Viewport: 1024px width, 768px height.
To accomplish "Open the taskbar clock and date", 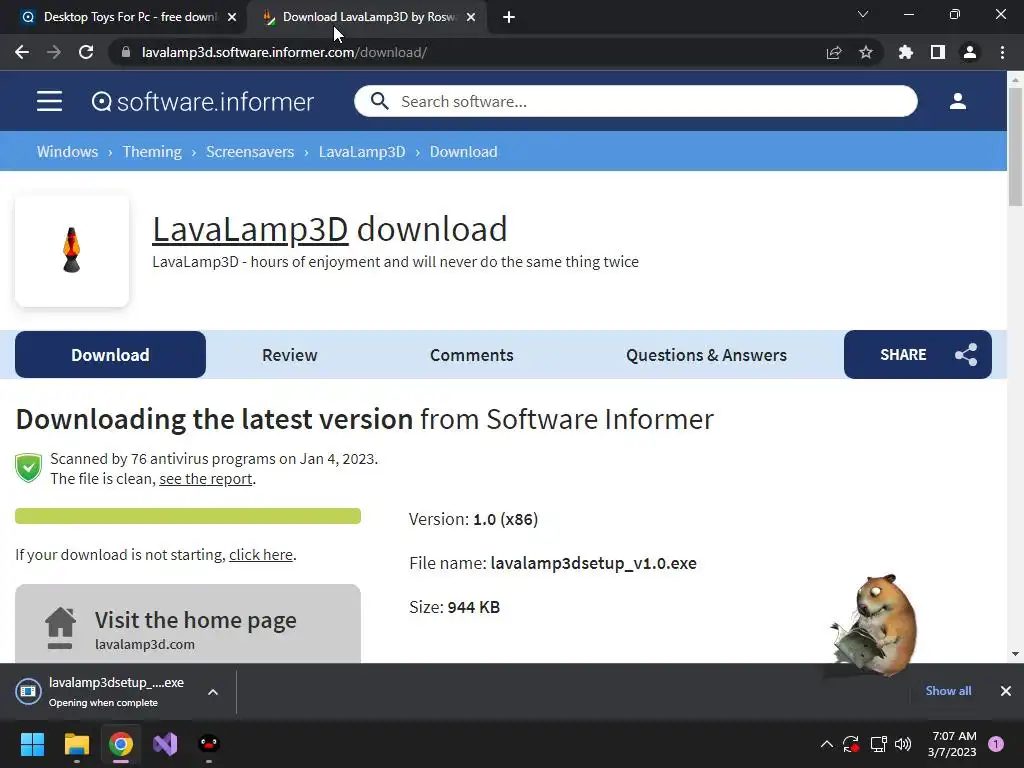I will coord(952,744).
